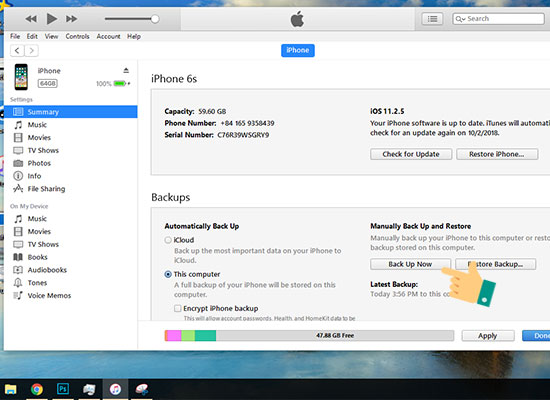
Task: Eject the iPhone using the eject icon
Action: click(126, 71)
